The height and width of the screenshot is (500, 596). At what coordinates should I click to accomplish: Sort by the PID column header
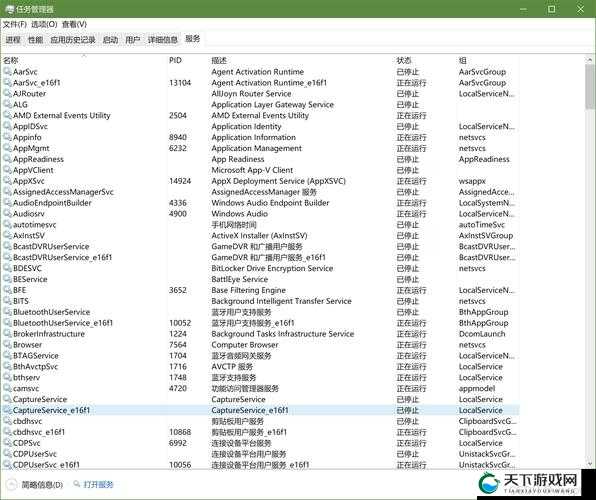[175, 60]
